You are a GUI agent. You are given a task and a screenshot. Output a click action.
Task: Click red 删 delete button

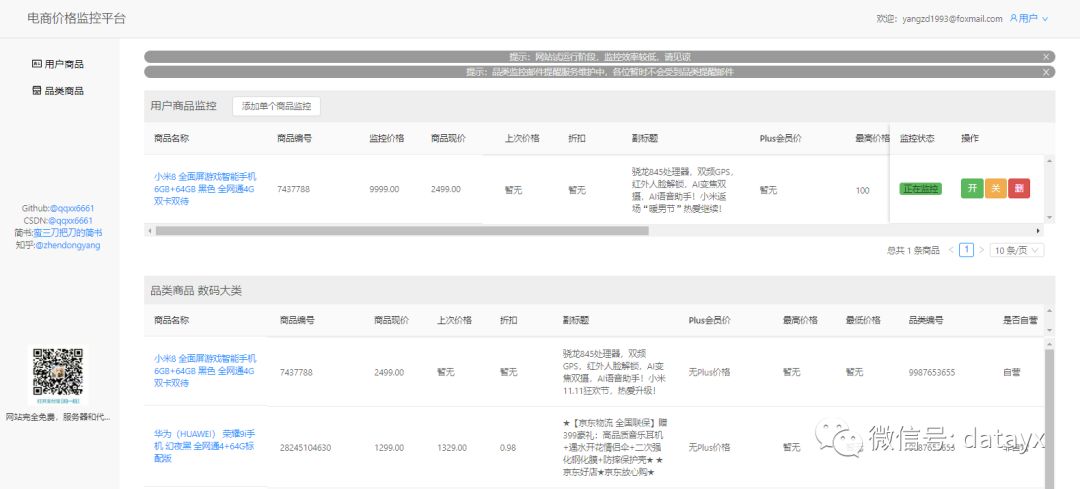[1019, 189]
